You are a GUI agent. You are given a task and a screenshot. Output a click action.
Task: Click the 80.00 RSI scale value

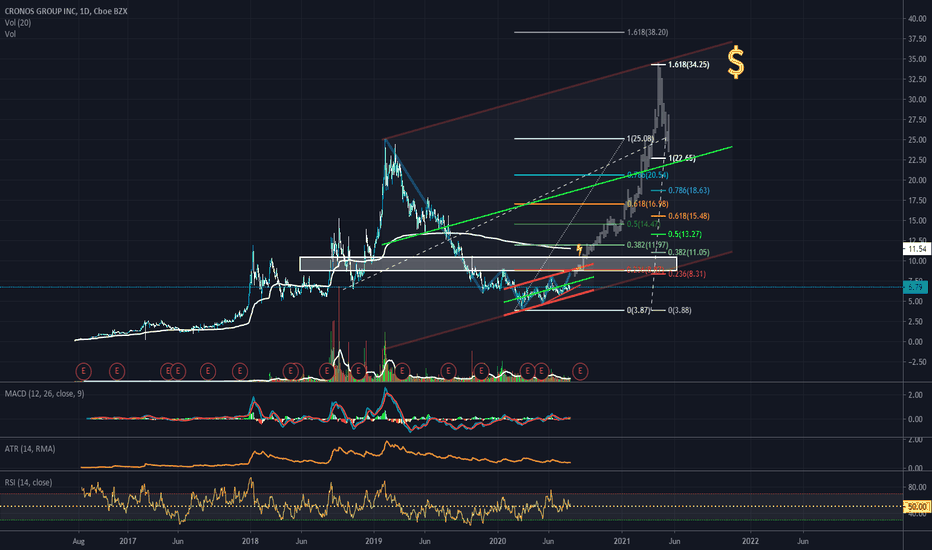(916, 487)
